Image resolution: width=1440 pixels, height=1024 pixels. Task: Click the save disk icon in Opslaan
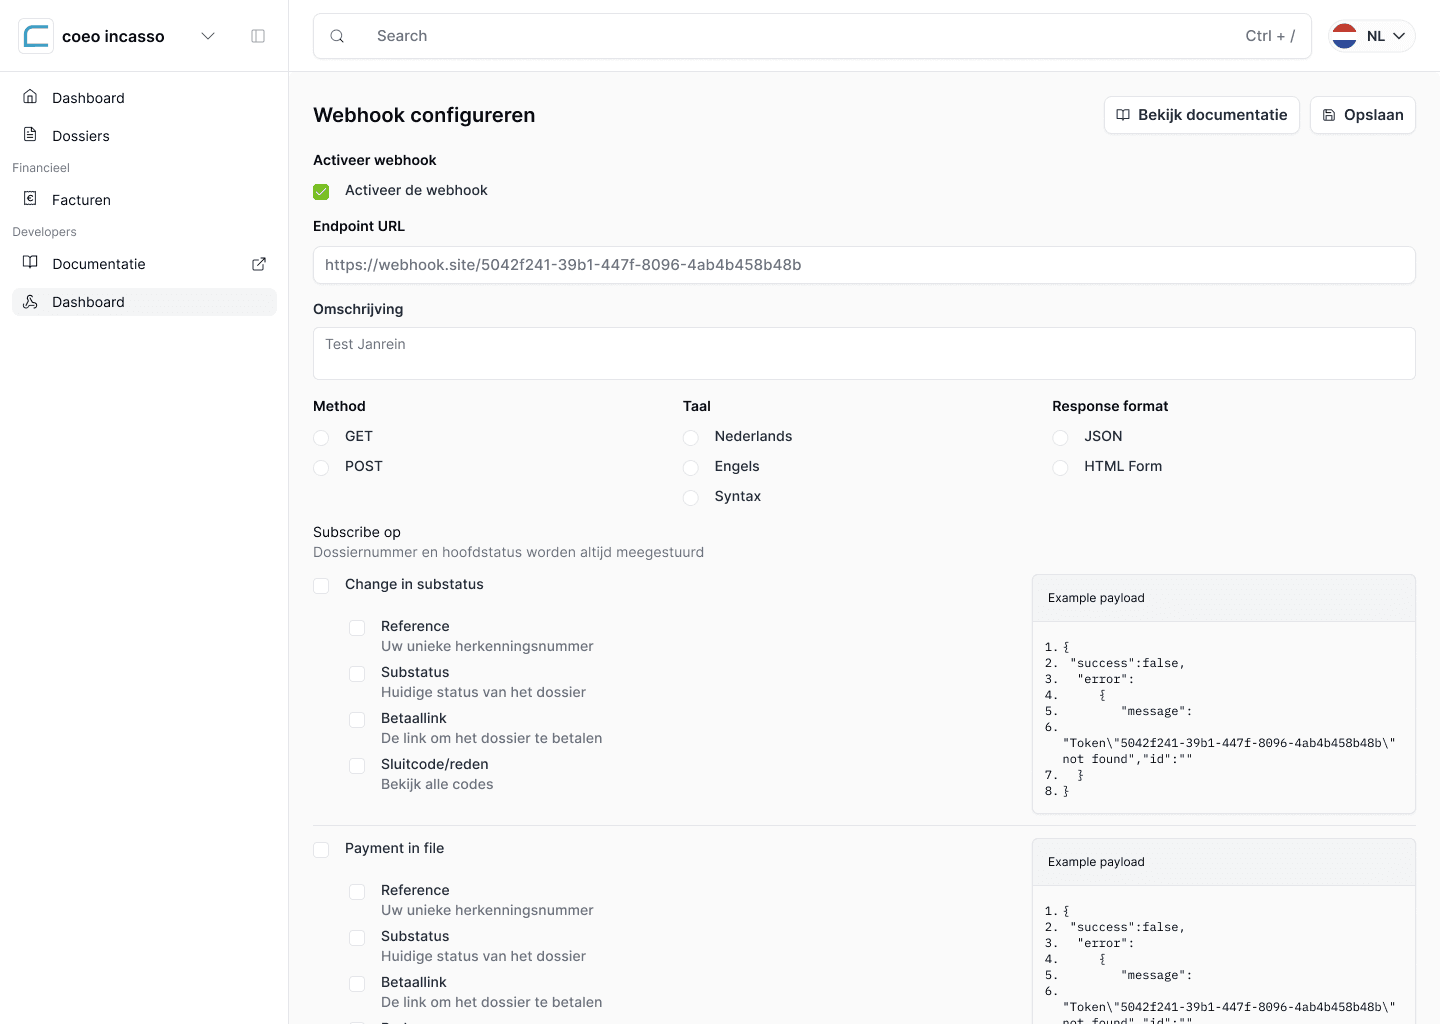pos(1329,115)
